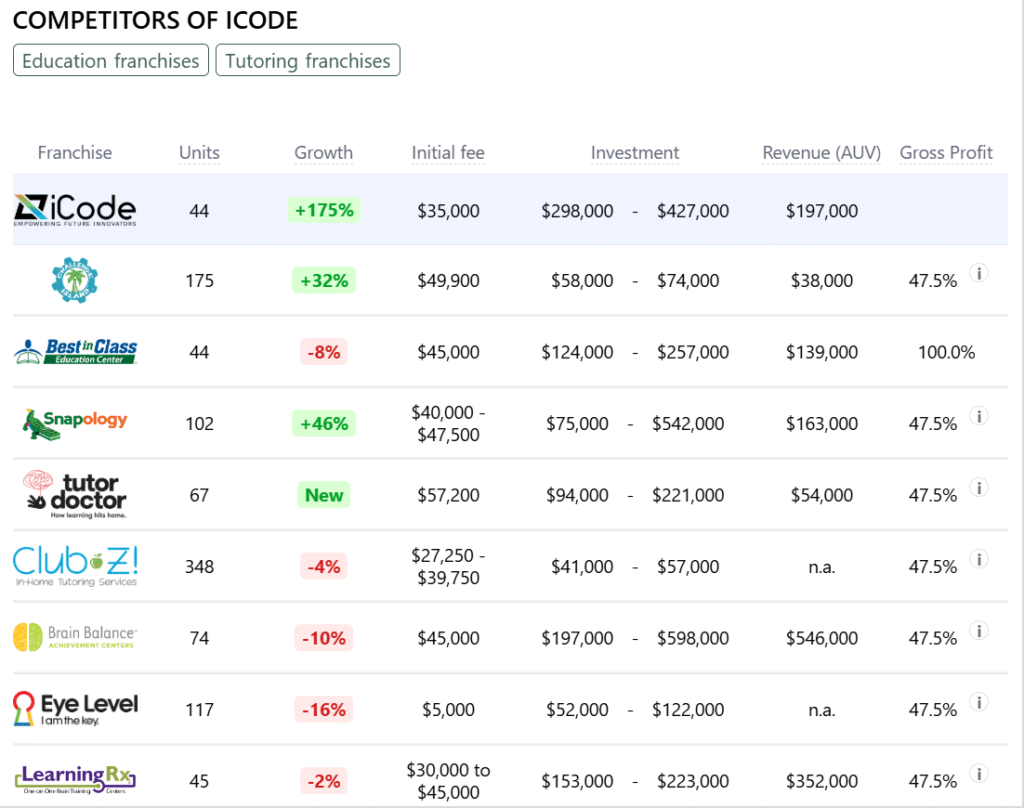Click the $27,250 - $39,750 fee cell

[448, 566]
